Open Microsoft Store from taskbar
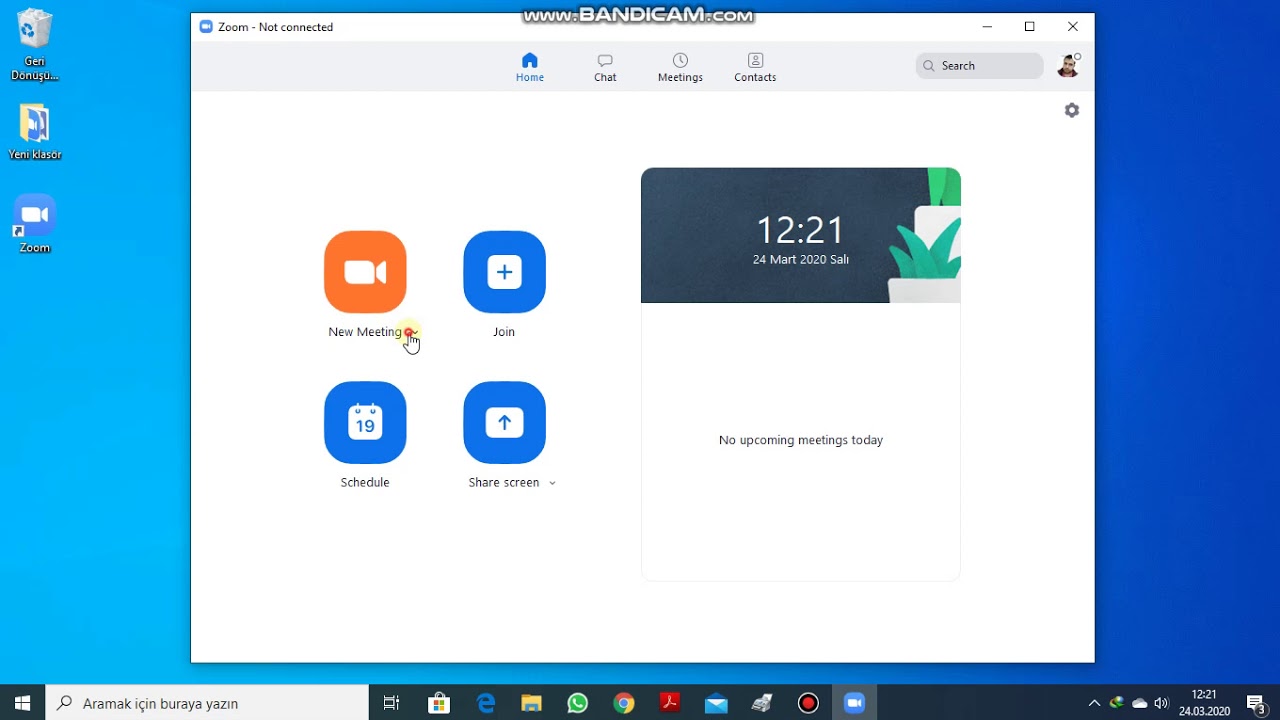 click(439, 703)
